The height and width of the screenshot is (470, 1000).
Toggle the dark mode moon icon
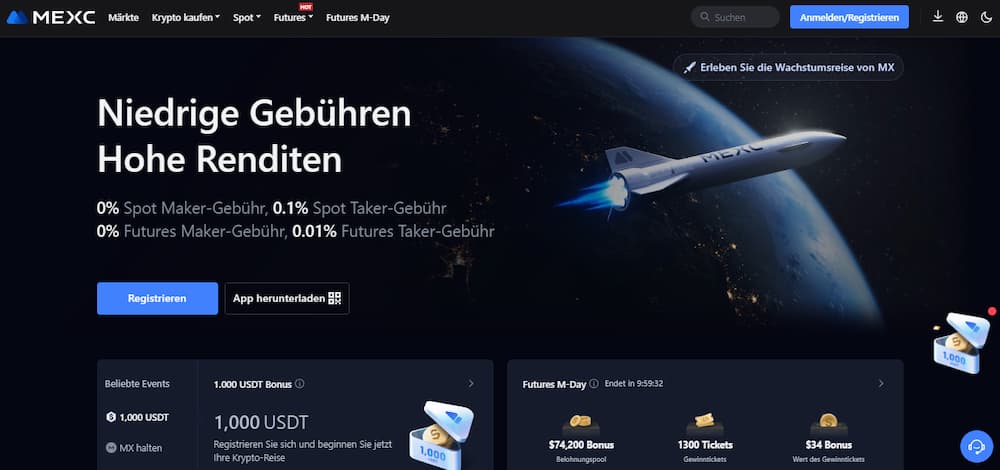(x=986, y=17)
